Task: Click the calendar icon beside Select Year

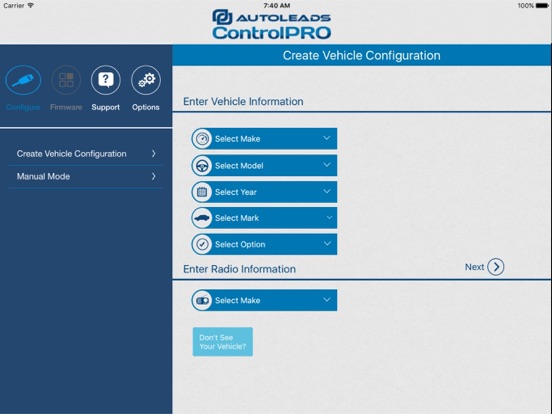Action: pyautogui.click(x=202, y=192)
